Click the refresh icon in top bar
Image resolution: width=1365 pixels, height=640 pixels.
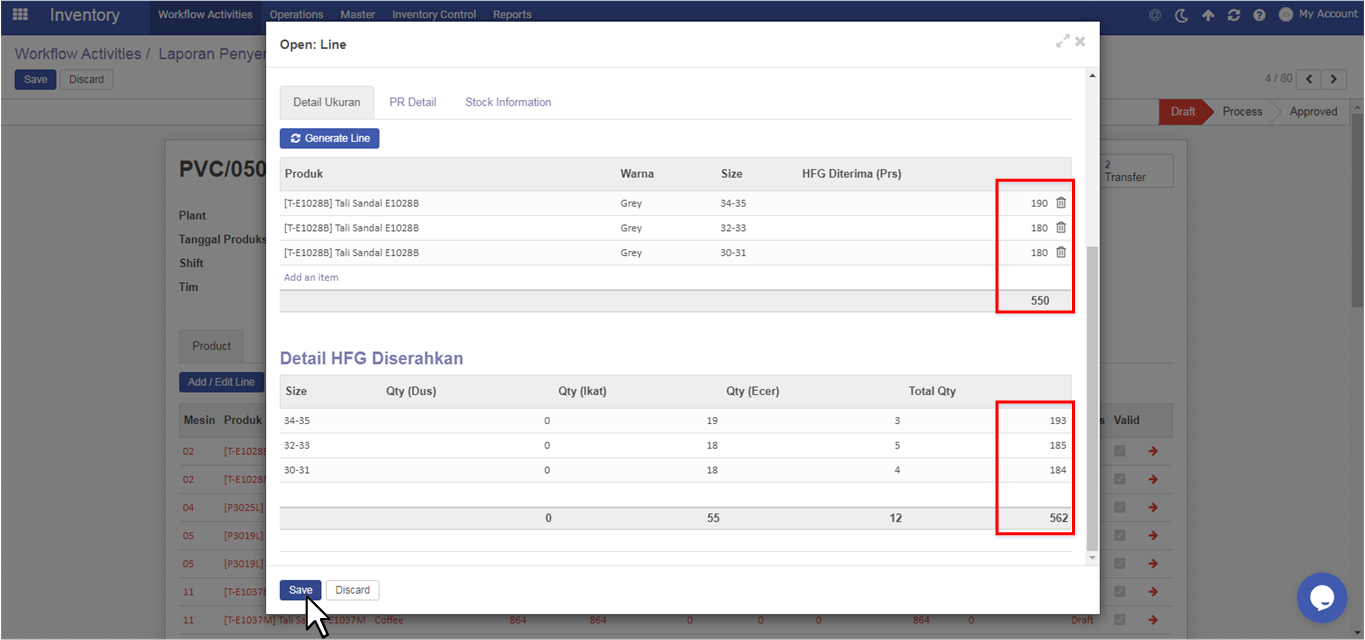[1234, 15]
